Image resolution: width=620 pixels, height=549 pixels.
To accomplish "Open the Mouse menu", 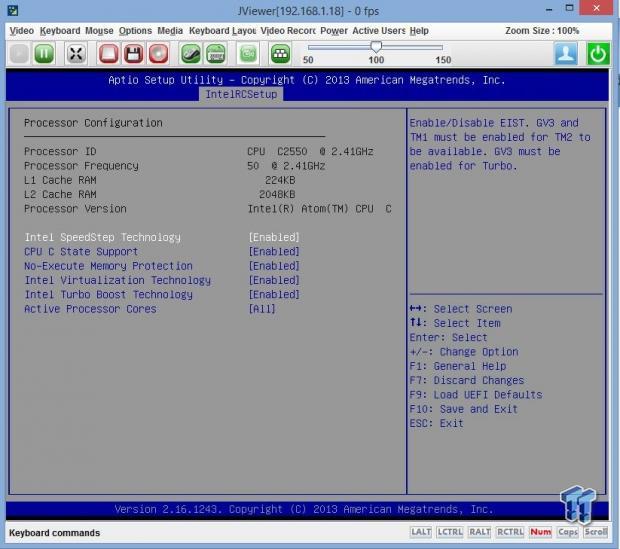I will click(x=99, y=31).
